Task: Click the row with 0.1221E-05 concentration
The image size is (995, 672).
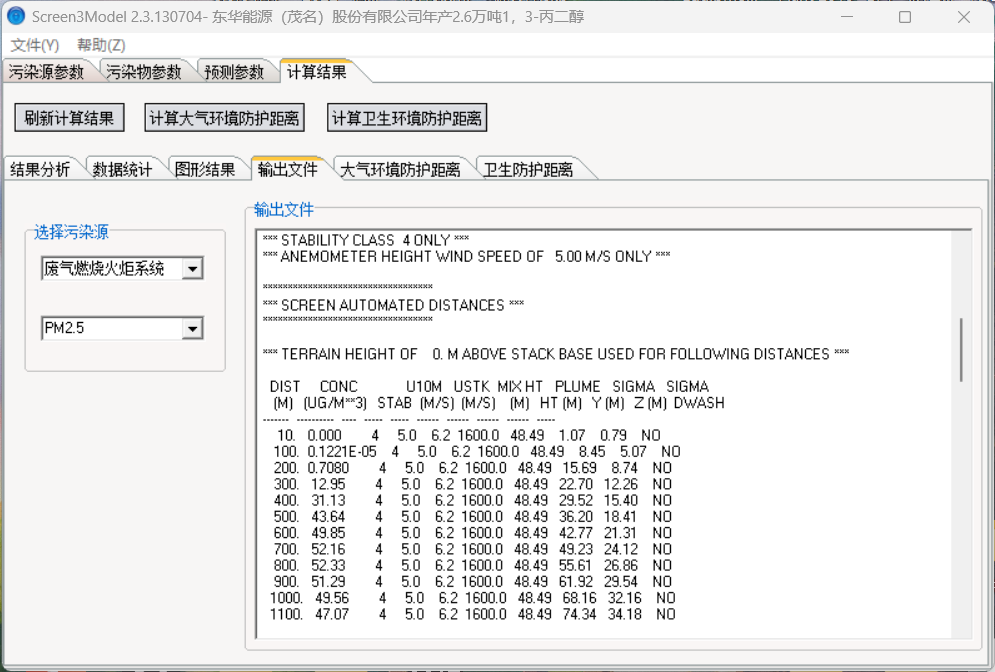Action: [477, 452]
